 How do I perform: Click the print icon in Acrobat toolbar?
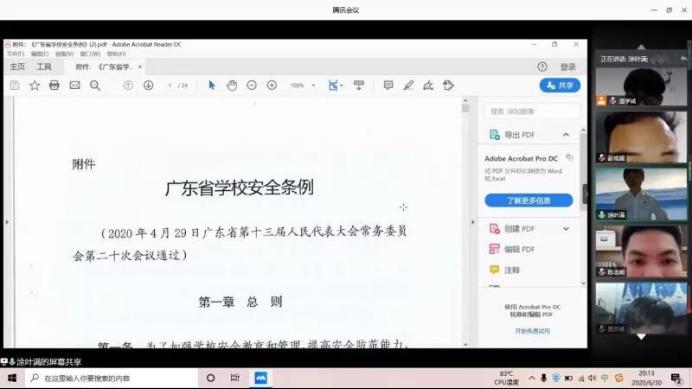pyautogui.click(x=54, y=85)
